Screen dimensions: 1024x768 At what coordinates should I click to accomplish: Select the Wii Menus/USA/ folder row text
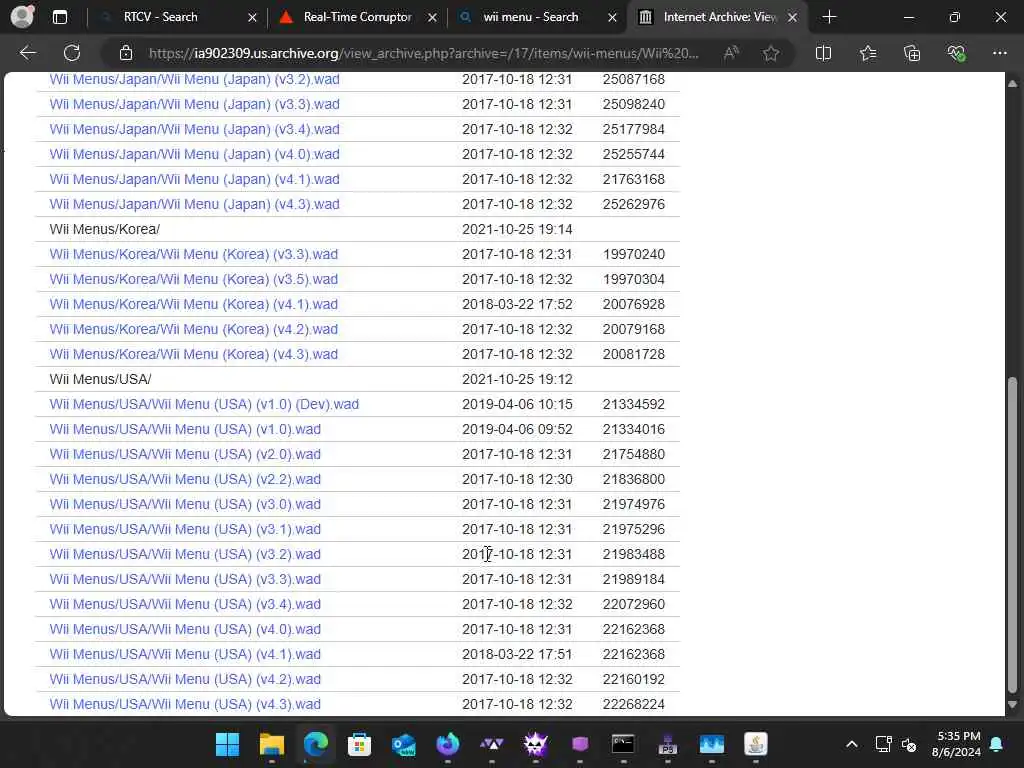tap(101, 379)
